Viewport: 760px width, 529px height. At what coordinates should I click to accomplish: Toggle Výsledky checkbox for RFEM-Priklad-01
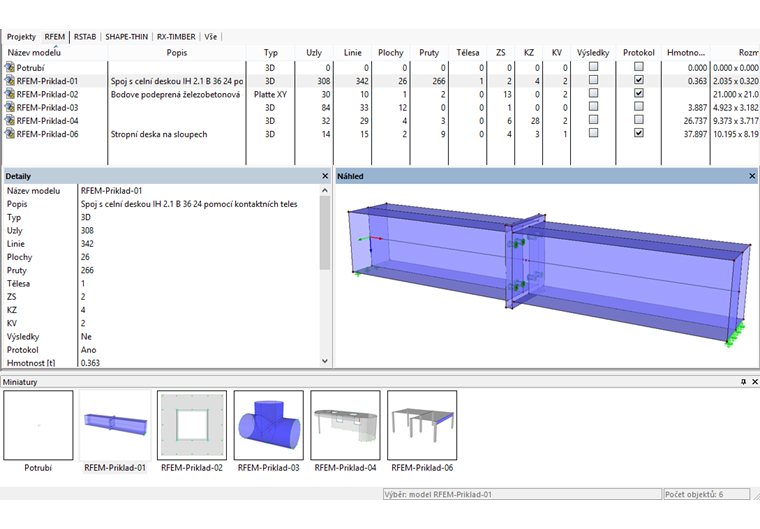(x=593, y=80)
